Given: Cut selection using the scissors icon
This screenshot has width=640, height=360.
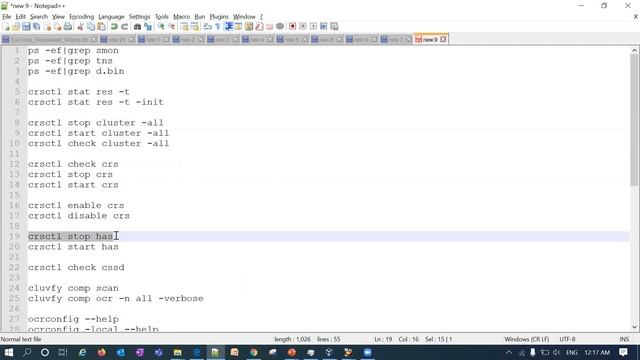Looking at the screenshot, I should click(80, 27).
